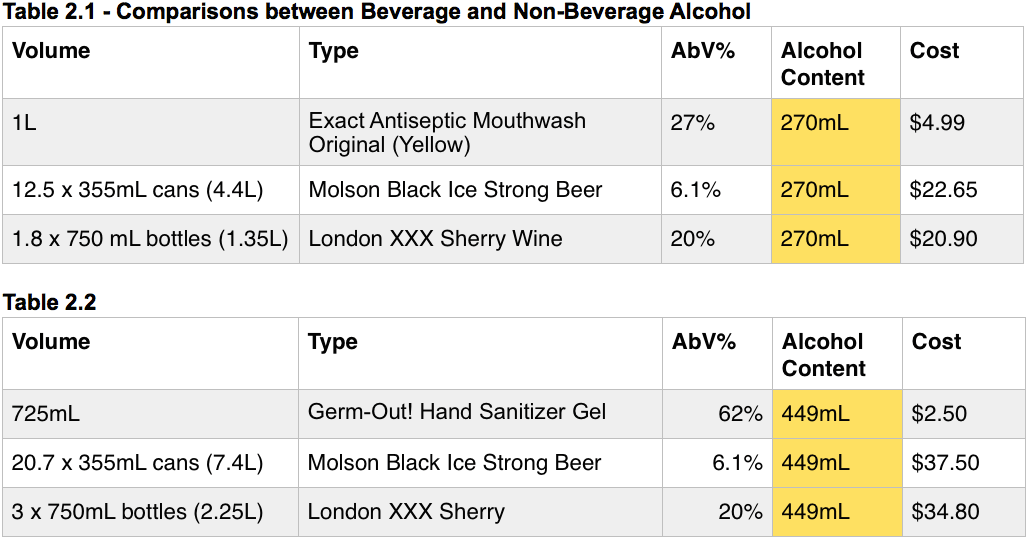Click the Table 2.2 heading
This screenshot has height=543, width=1031.
[49, 302]
